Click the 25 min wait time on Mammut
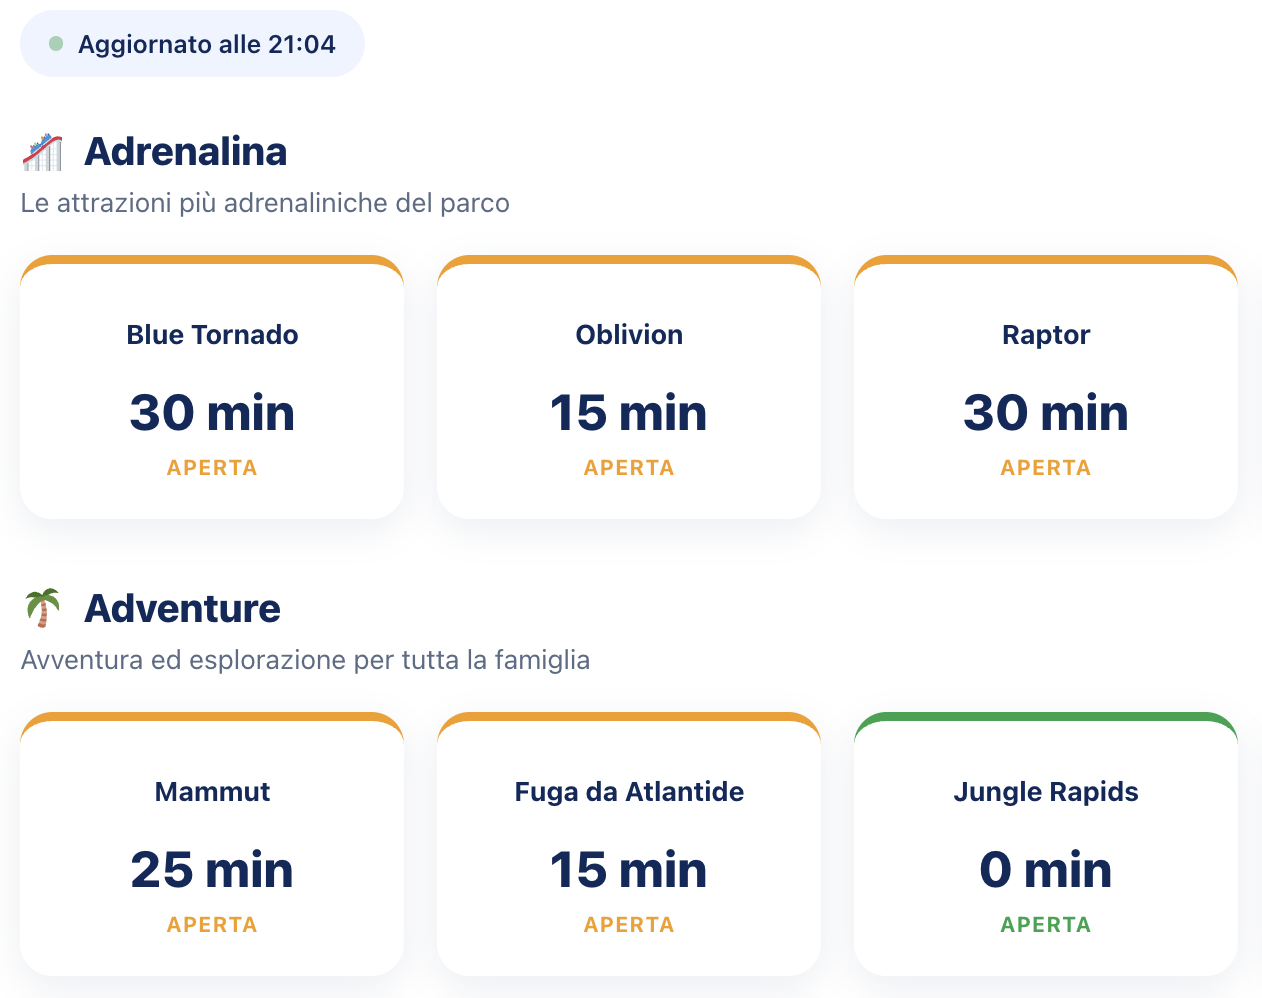Screen dimensions: 1262x998 tap(212, 870)
